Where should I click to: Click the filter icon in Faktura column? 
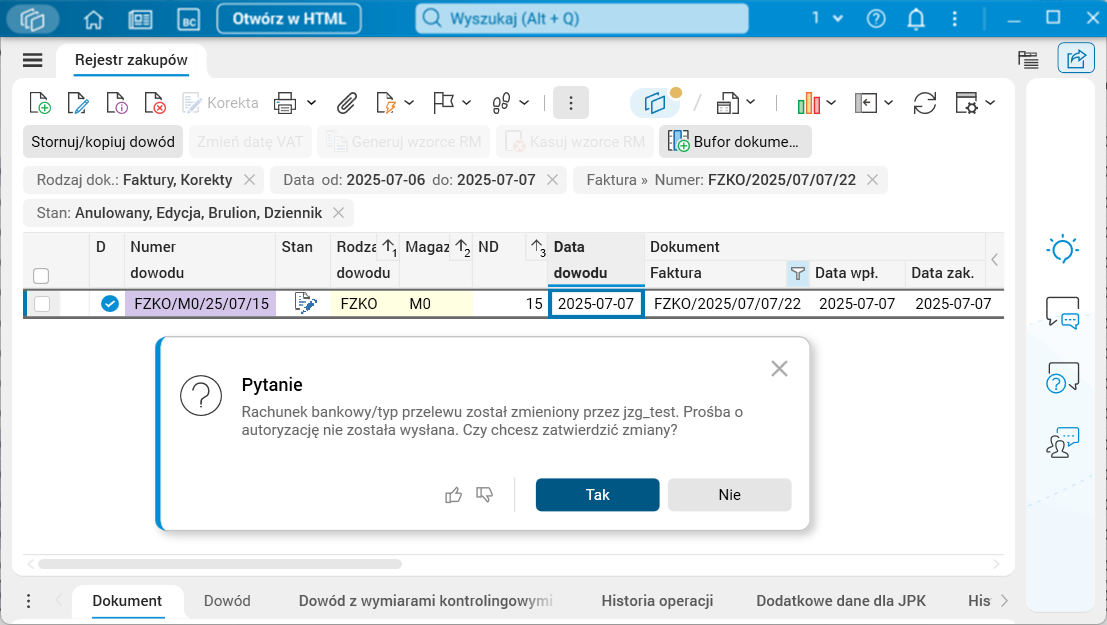coord(798,273)
